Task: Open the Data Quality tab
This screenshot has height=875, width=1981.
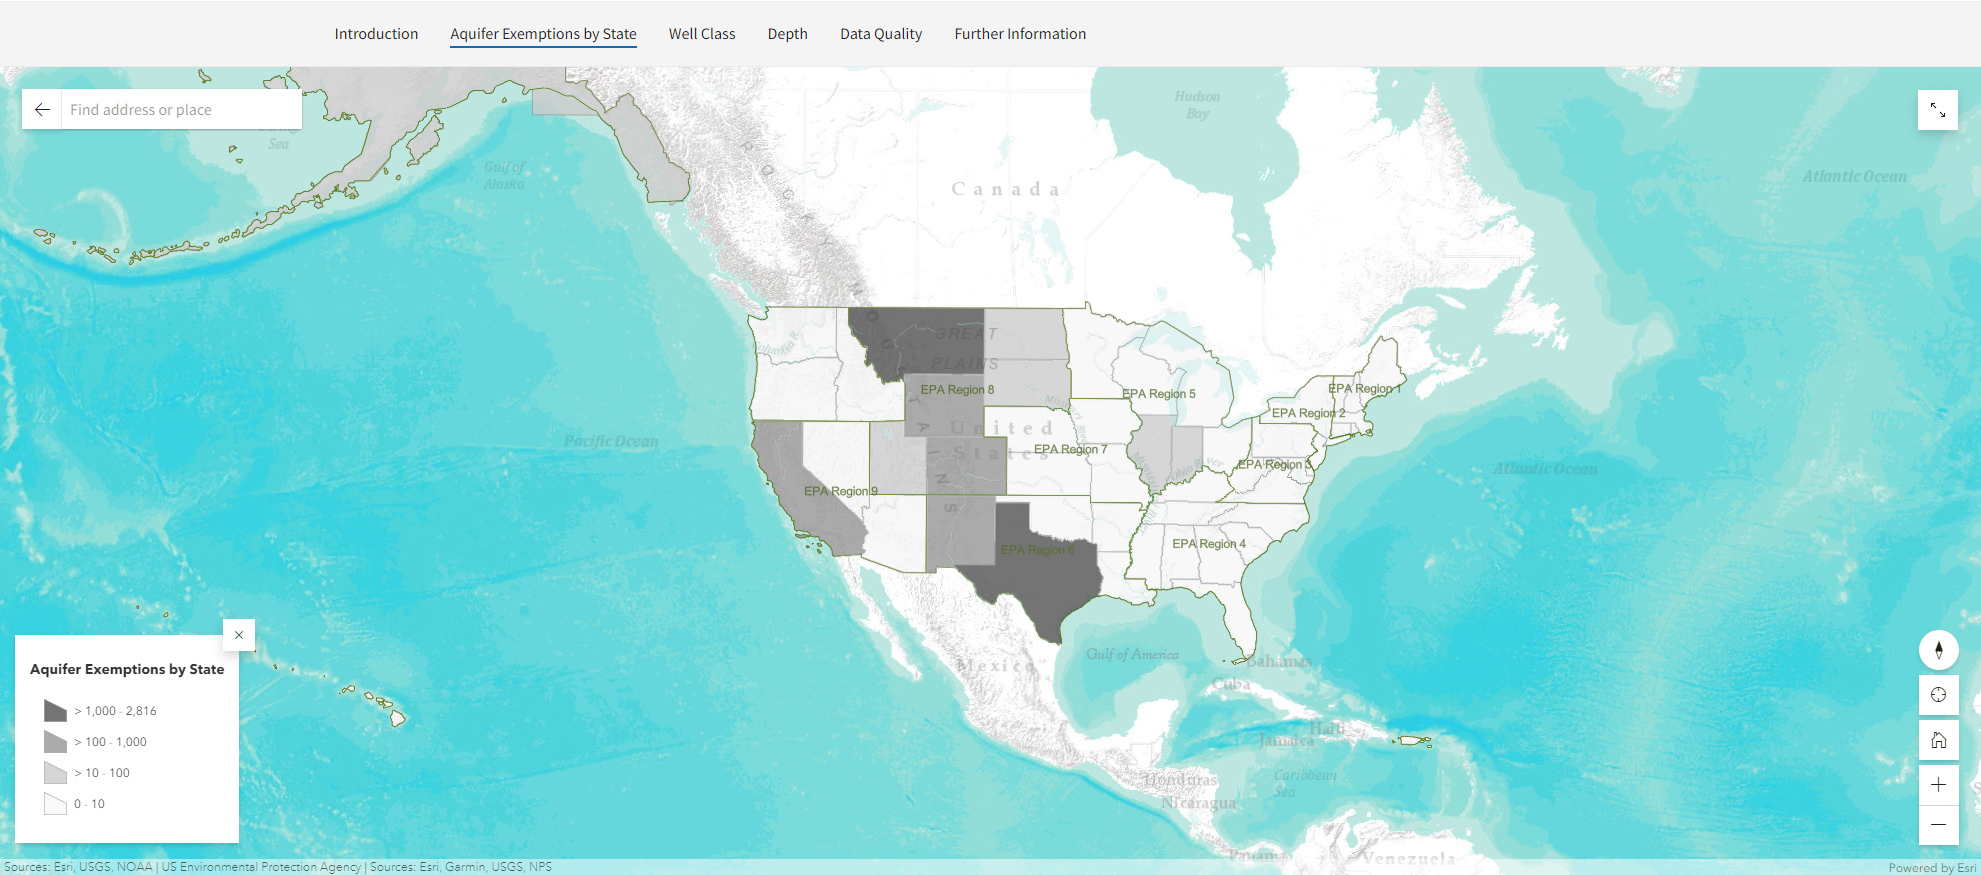Action: click(881, 34)
